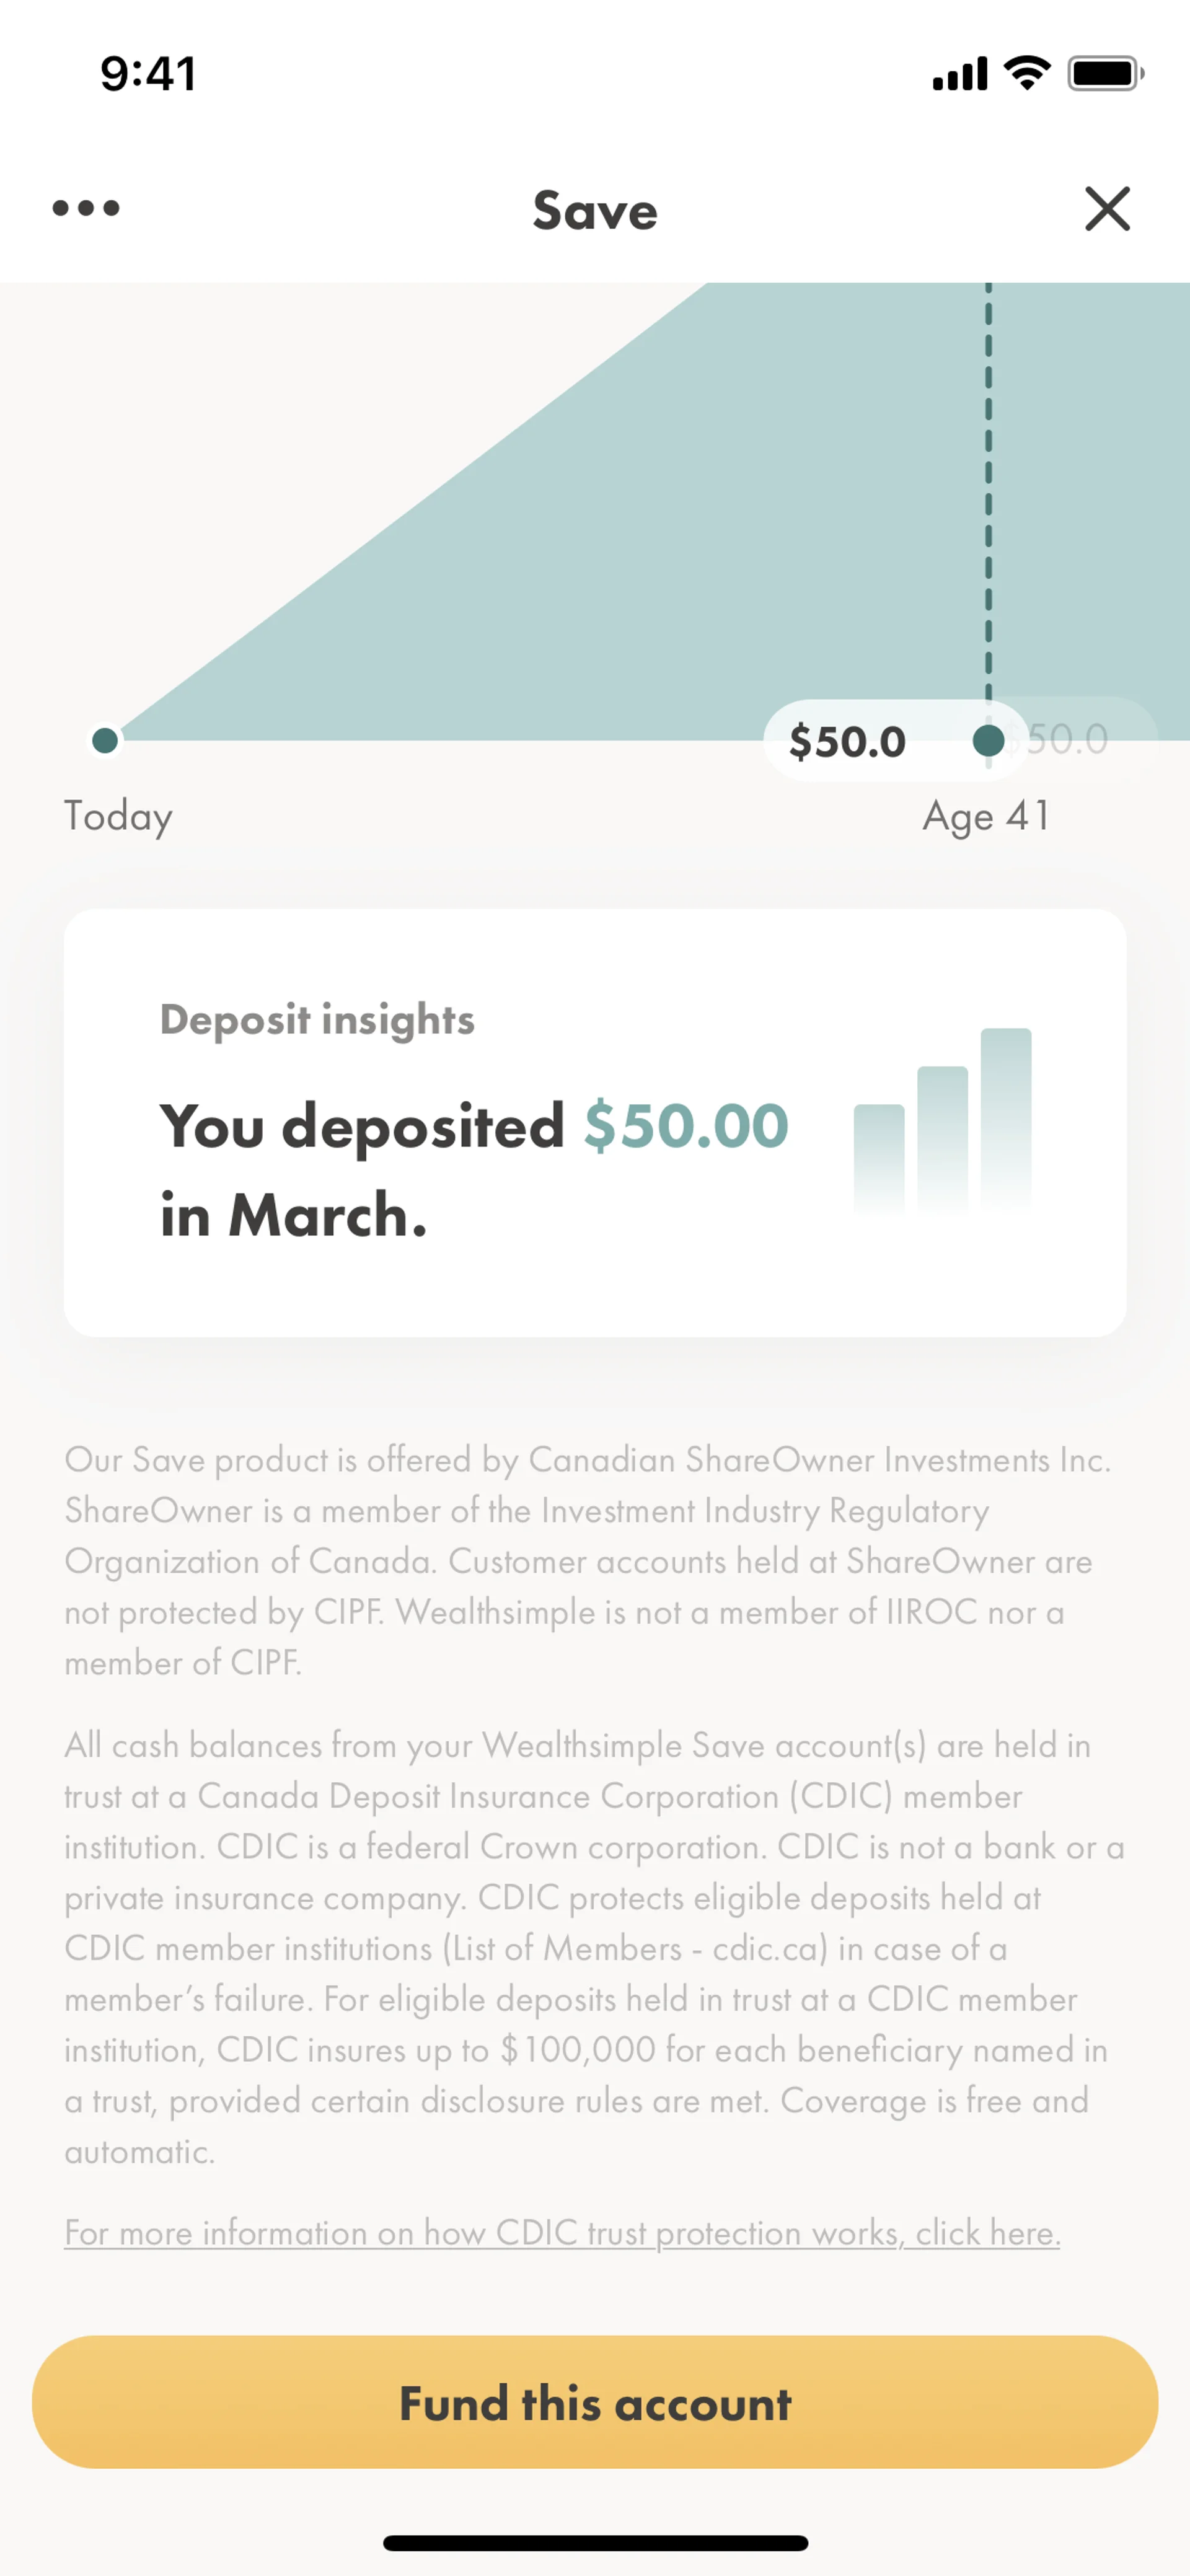
Task: Open the CDIC trust protection info link
Action: tap(562, 2233)
